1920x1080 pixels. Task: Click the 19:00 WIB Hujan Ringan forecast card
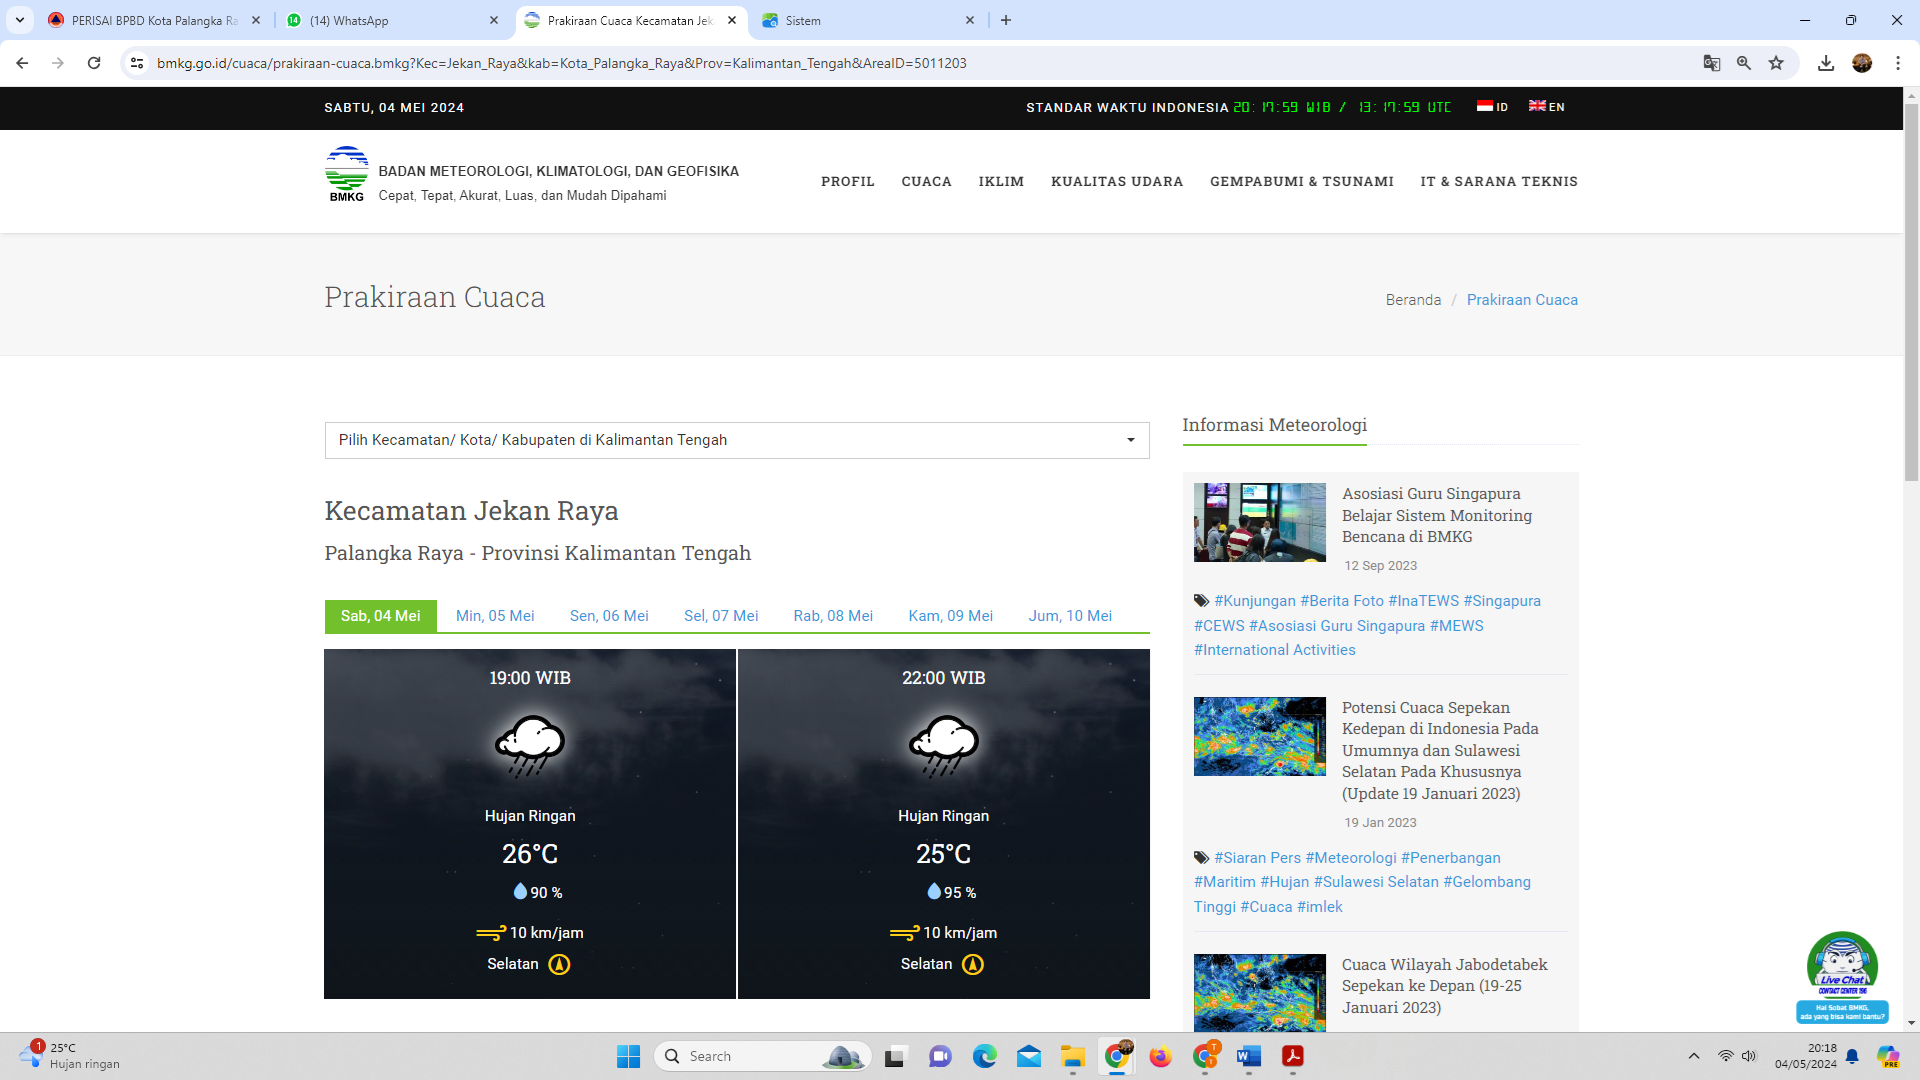(x=530, y=824)
